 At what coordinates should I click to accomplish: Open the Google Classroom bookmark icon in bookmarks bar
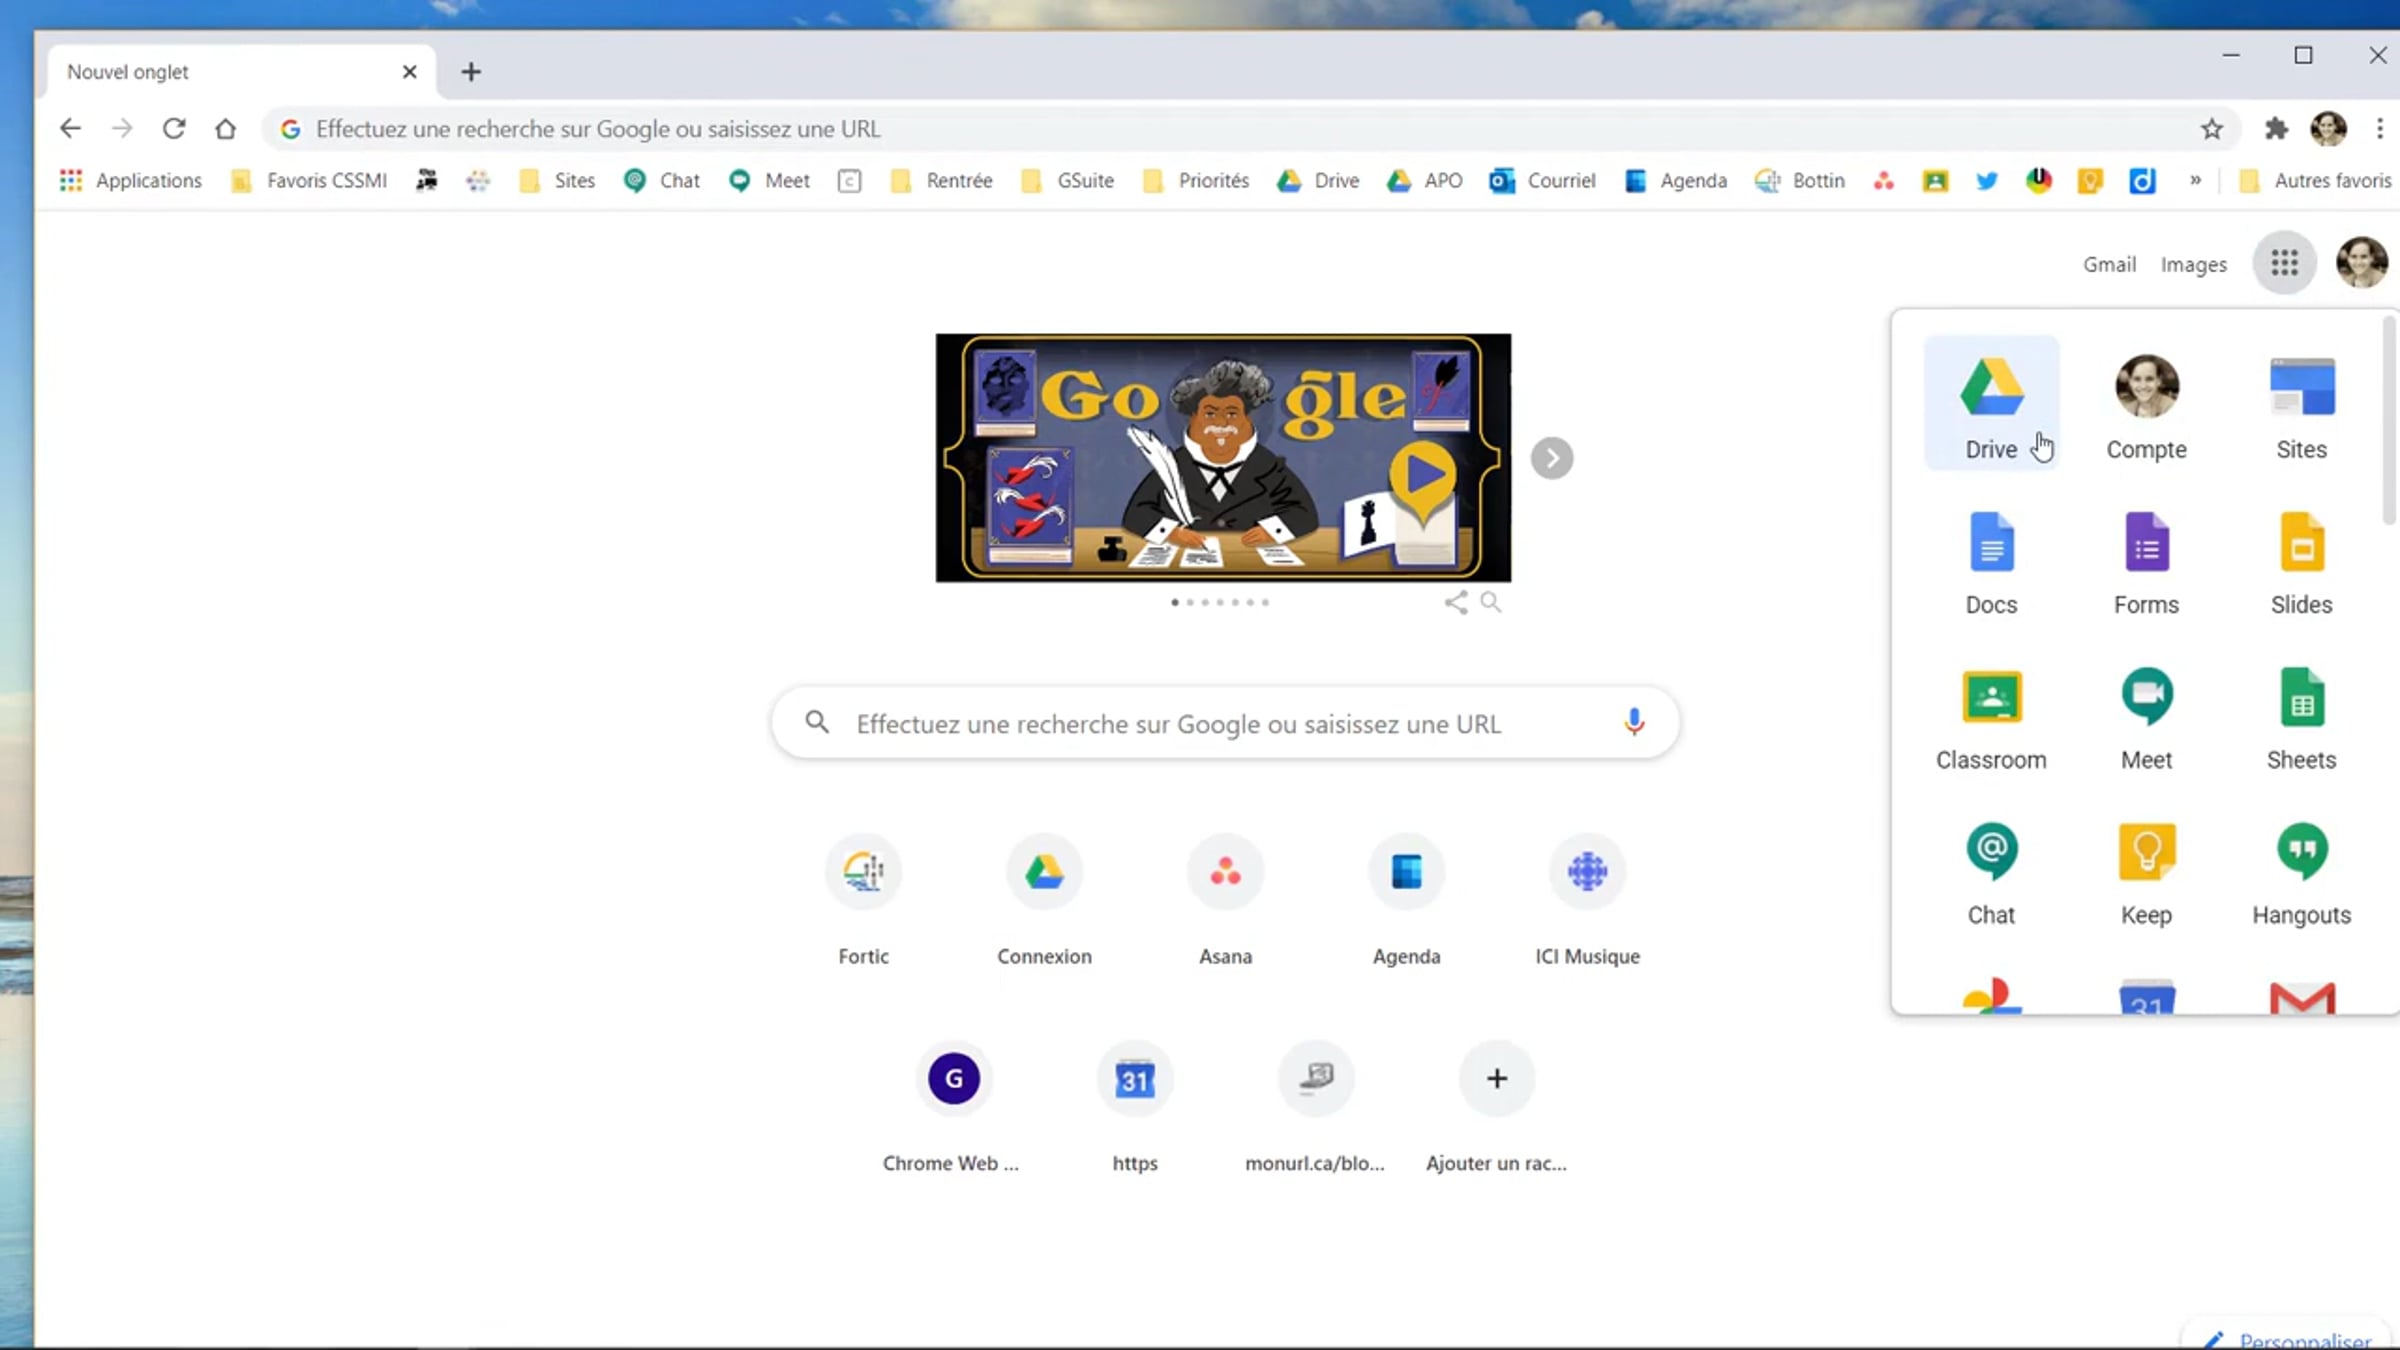pos(1935,181)
